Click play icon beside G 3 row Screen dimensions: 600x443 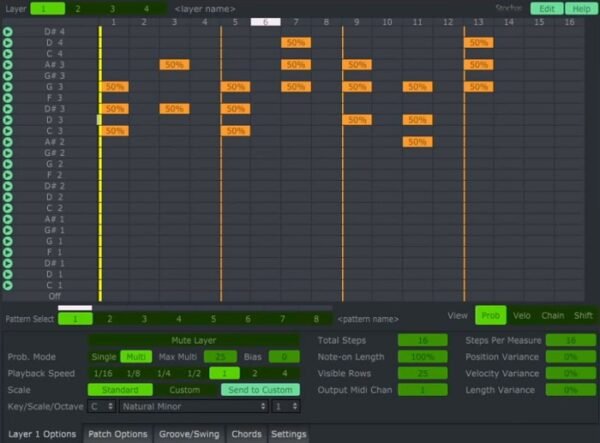pos(8,87)
